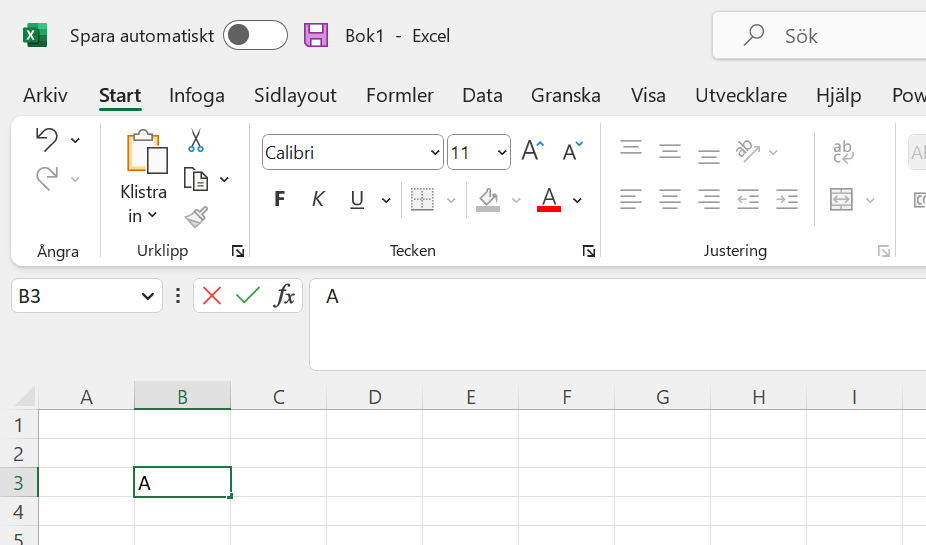Click the cell borders icon
The image size is (926, 545).
(422, 200)
